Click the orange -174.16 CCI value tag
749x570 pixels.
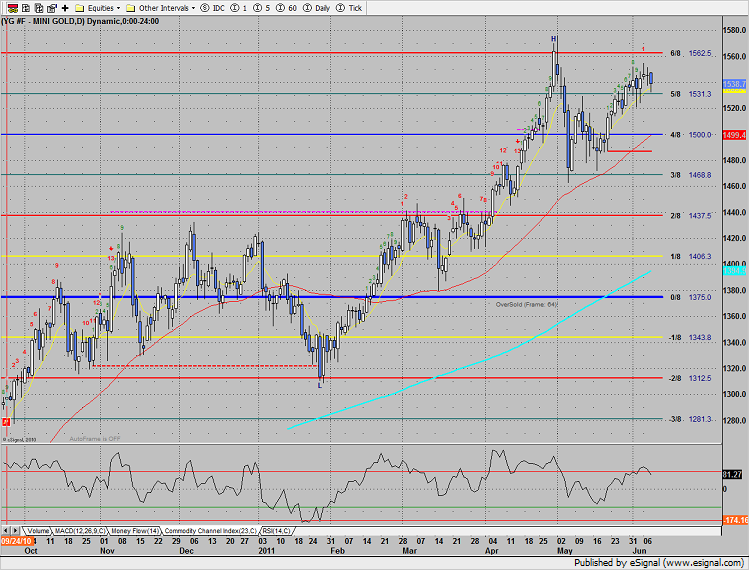(x=735, y=520)
